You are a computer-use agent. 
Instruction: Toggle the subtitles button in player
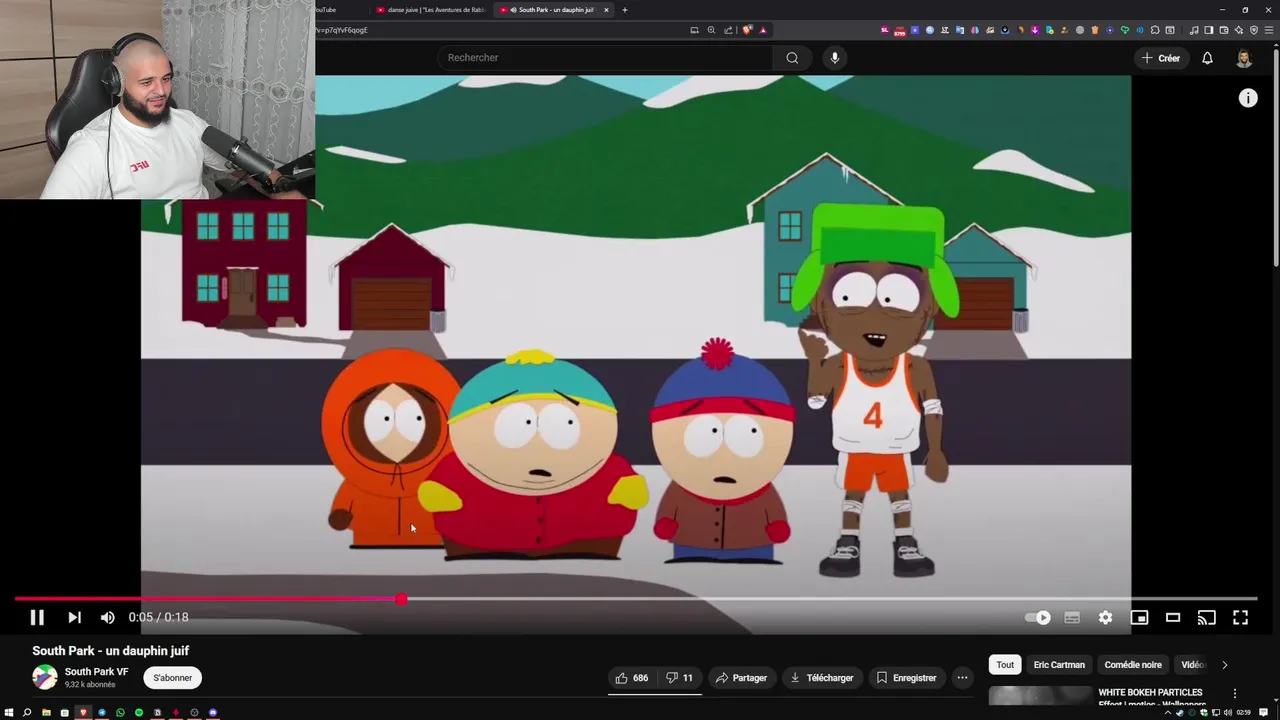coord(1072,617)
